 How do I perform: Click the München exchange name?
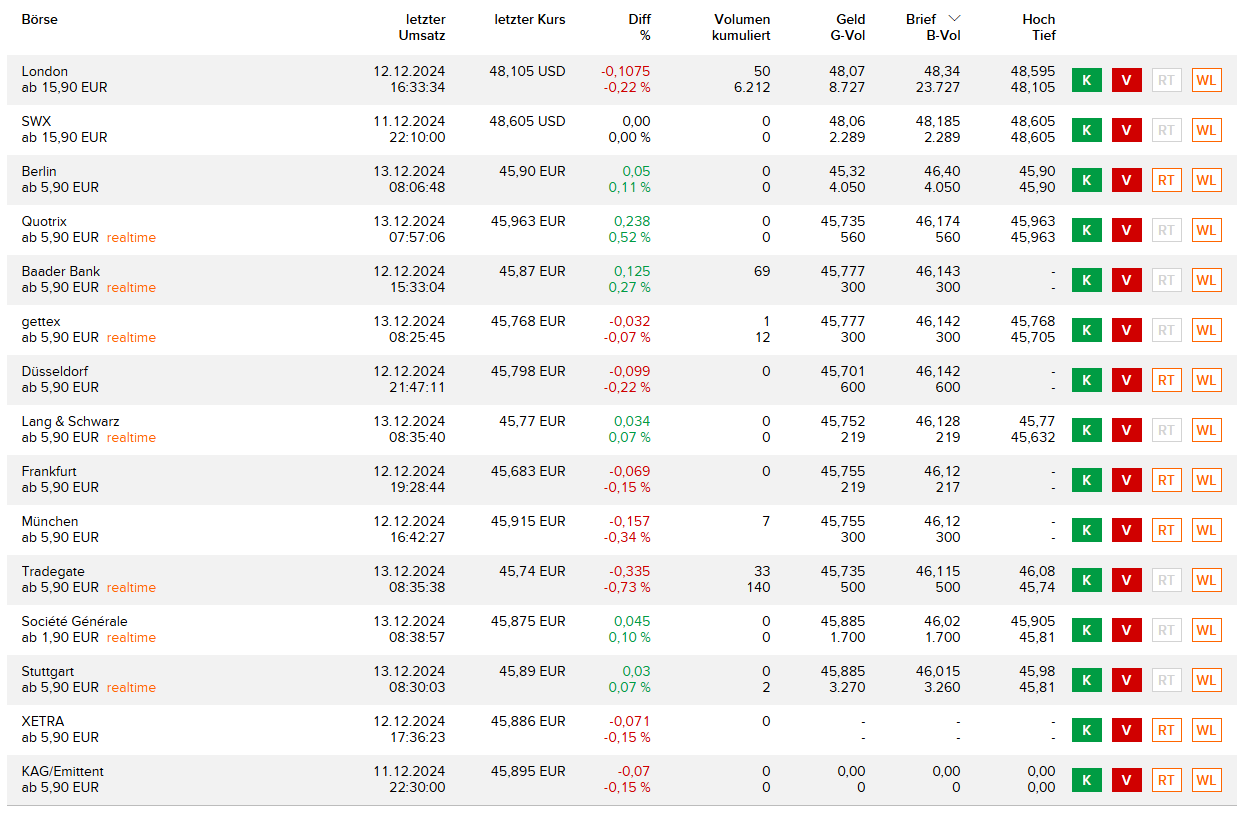pyautogui.click(x=50, y=521)
